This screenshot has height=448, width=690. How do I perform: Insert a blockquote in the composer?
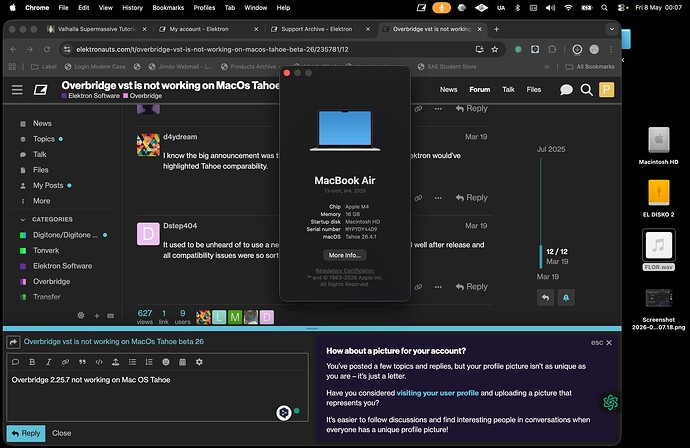click(82, 362)
